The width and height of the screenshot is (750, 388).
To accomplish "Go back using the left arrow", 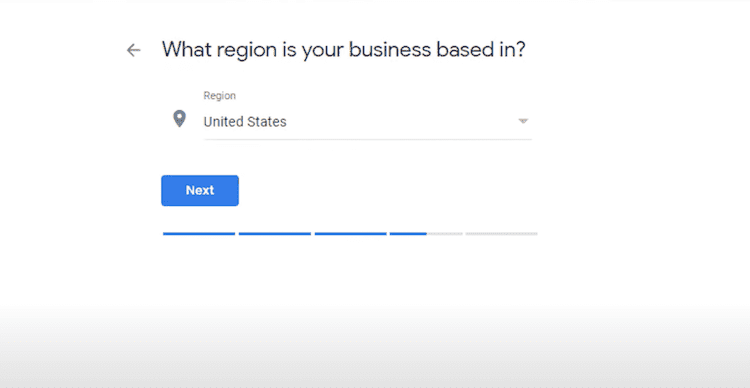I will pyautogui.click(x=133, y=50).
